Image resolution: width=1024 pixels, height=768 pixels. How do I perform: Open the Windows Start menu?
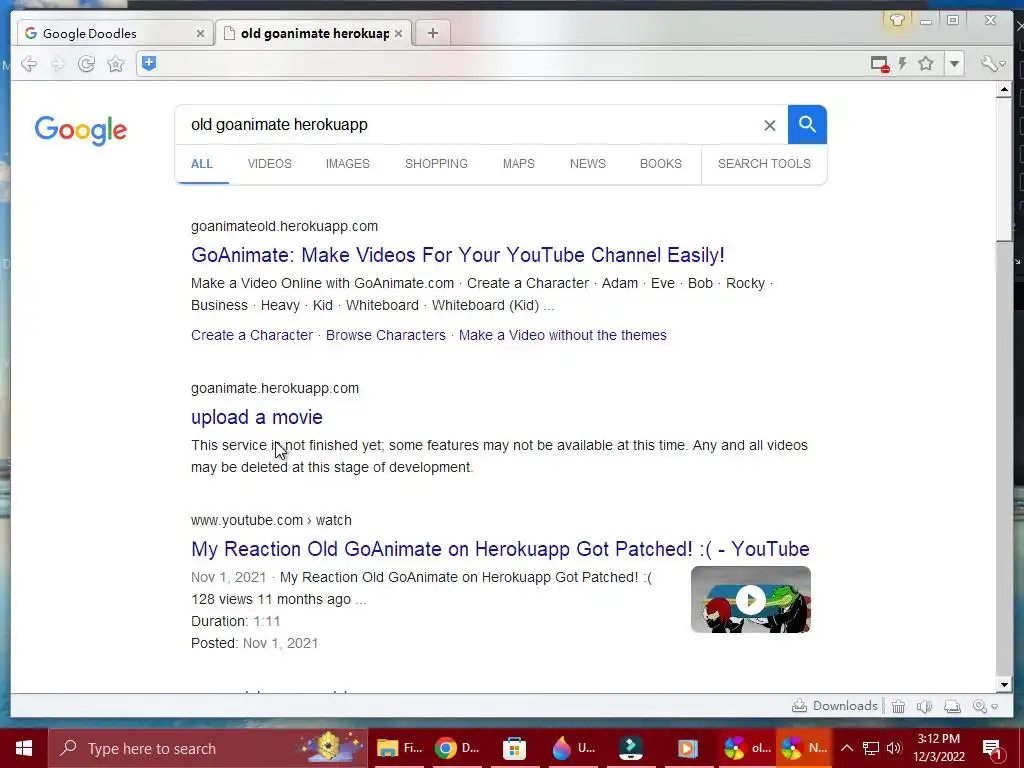[24, 748]
